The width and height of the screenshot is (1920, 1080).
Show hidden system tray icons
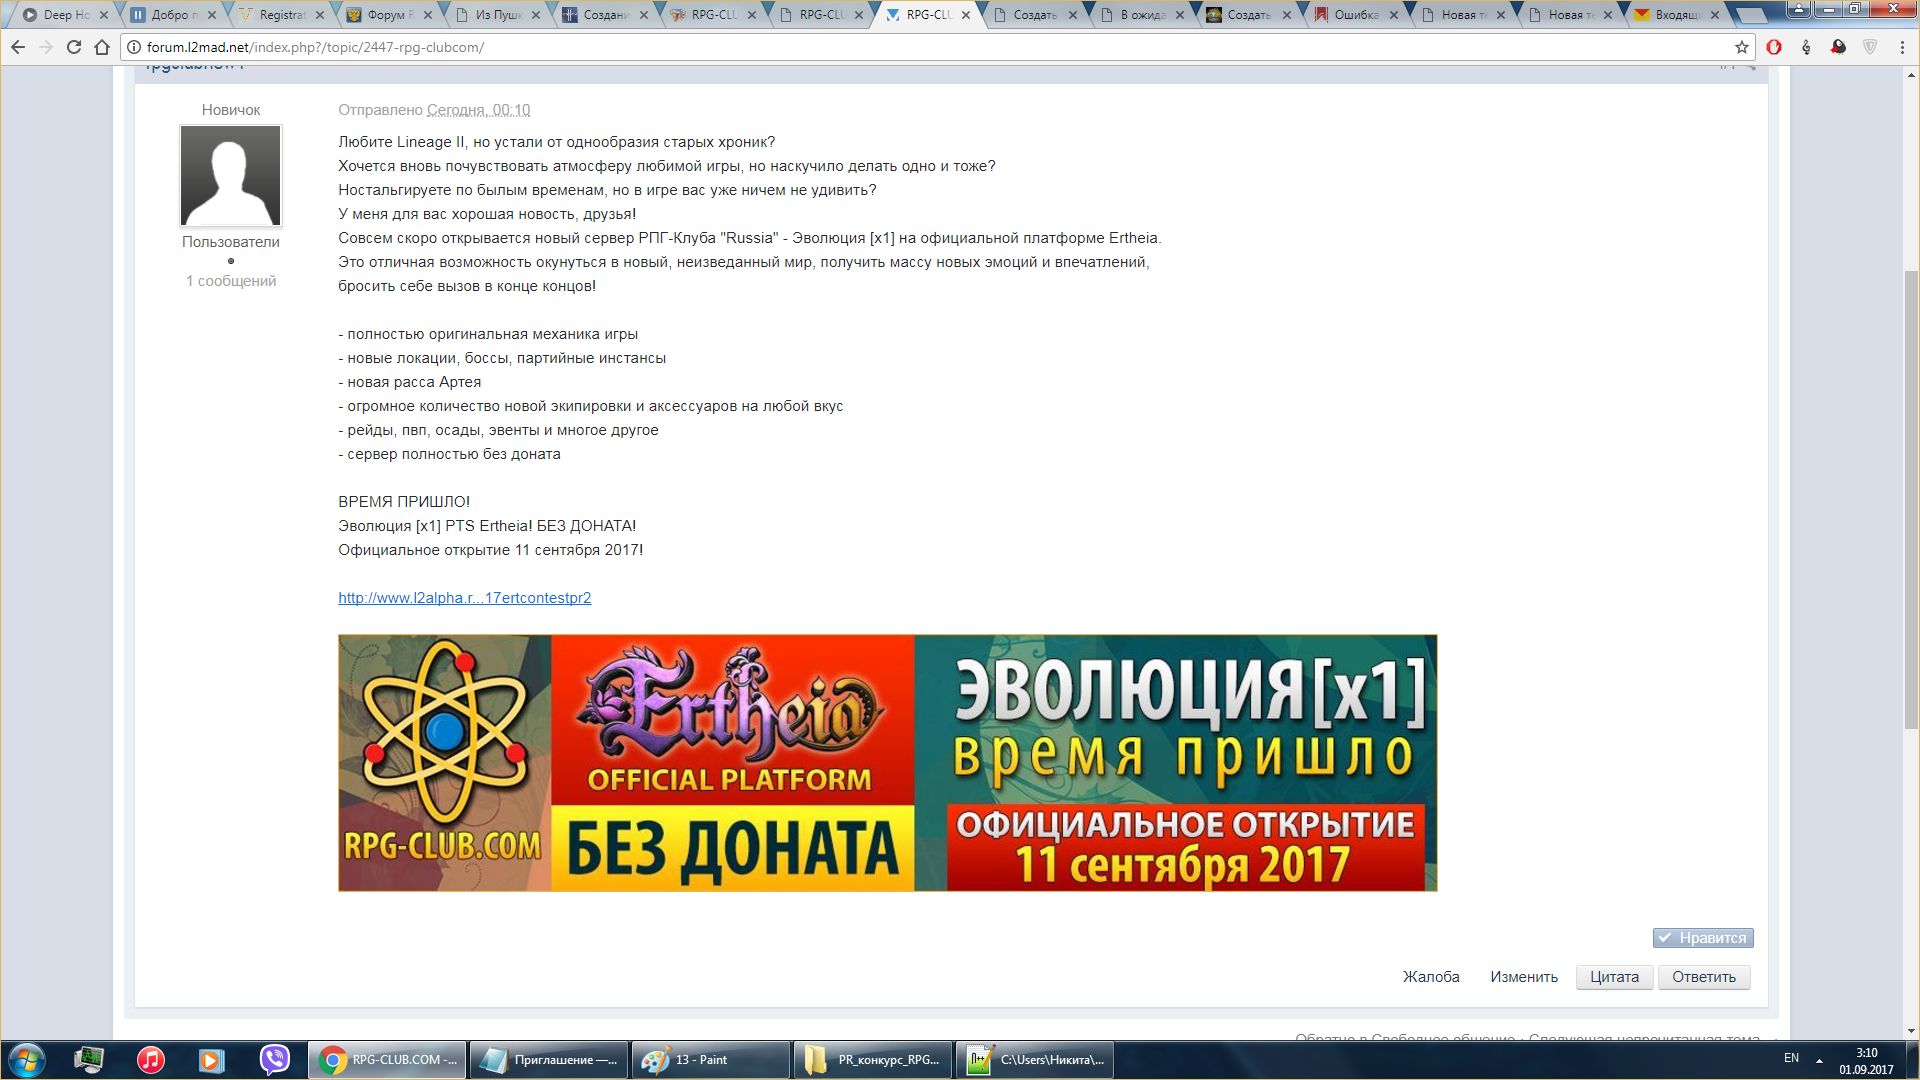[1819, 1060]
